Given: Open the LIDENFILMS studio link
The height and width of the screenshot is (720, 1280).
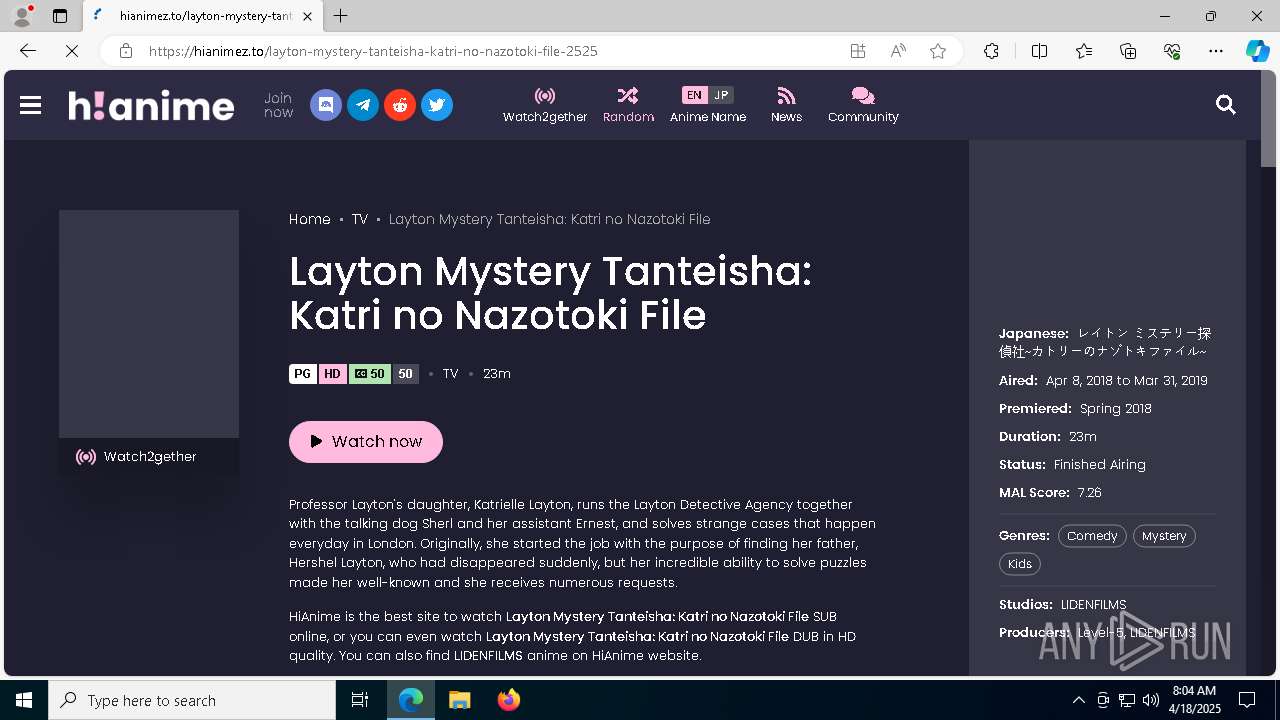Looking at the screenshot, I should tap(1093, 605).
